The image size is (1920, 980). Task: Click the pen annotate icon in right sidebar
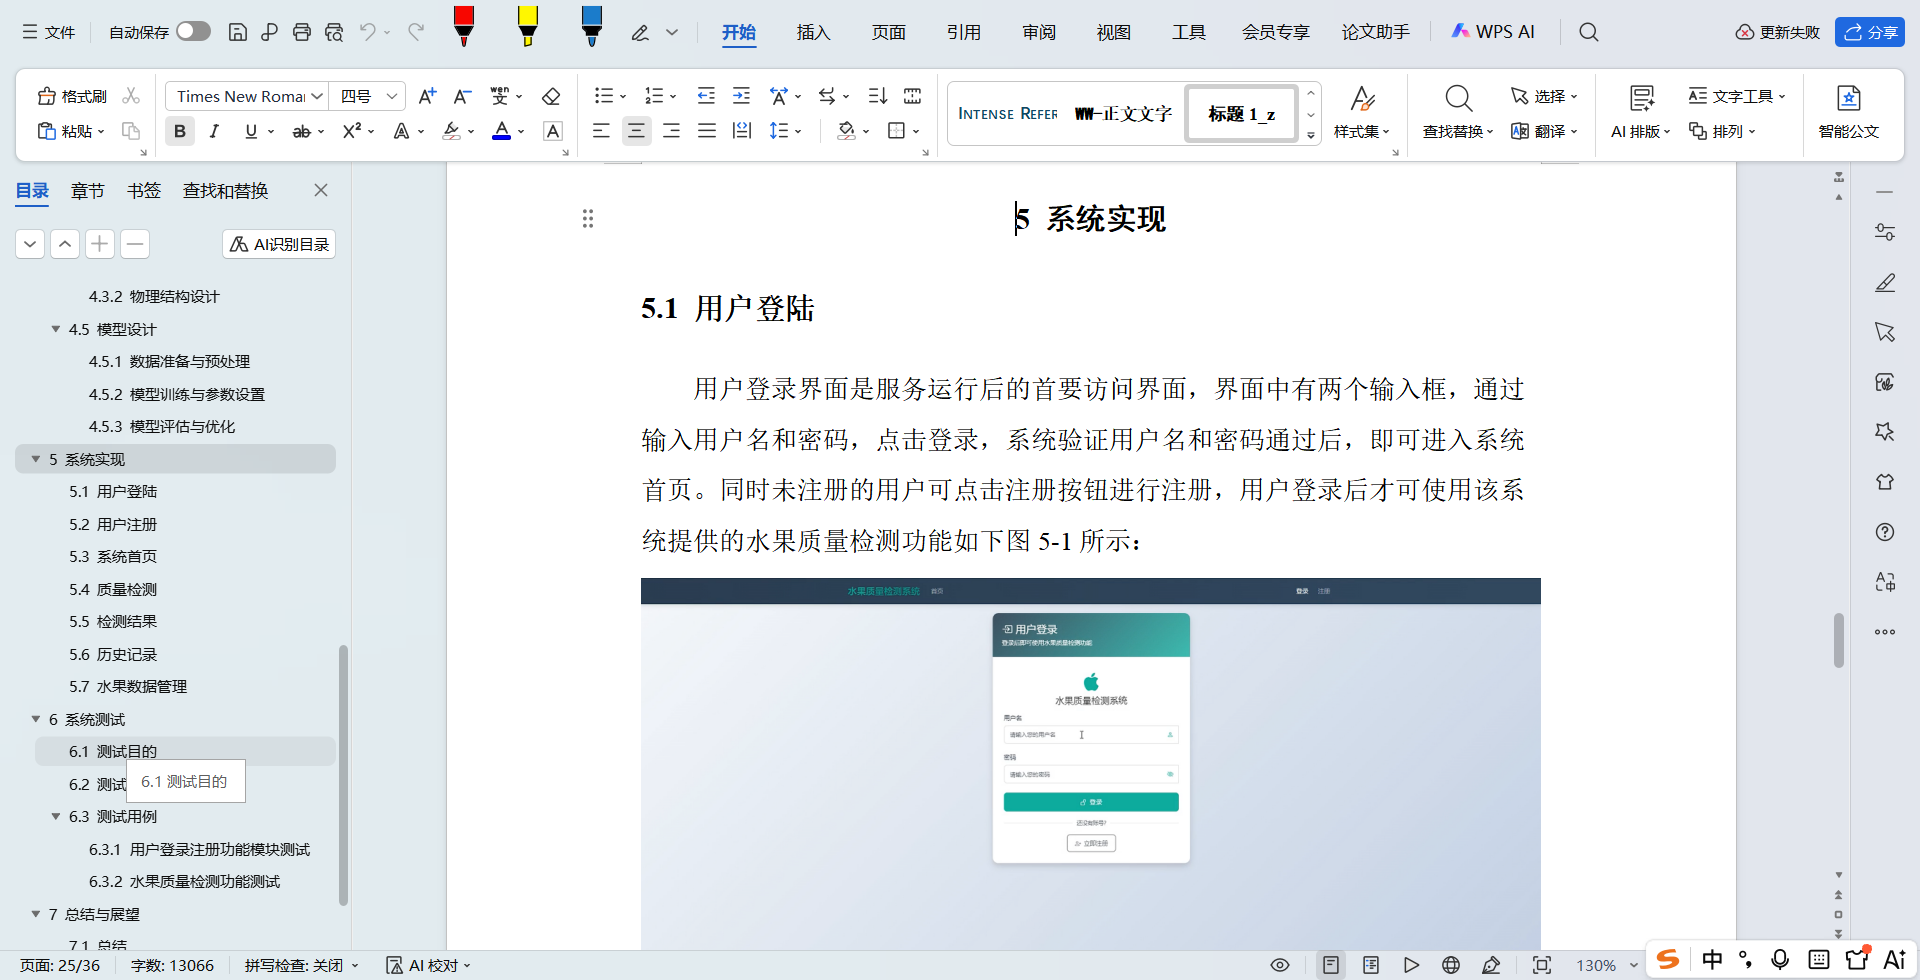click(1885, 283)
